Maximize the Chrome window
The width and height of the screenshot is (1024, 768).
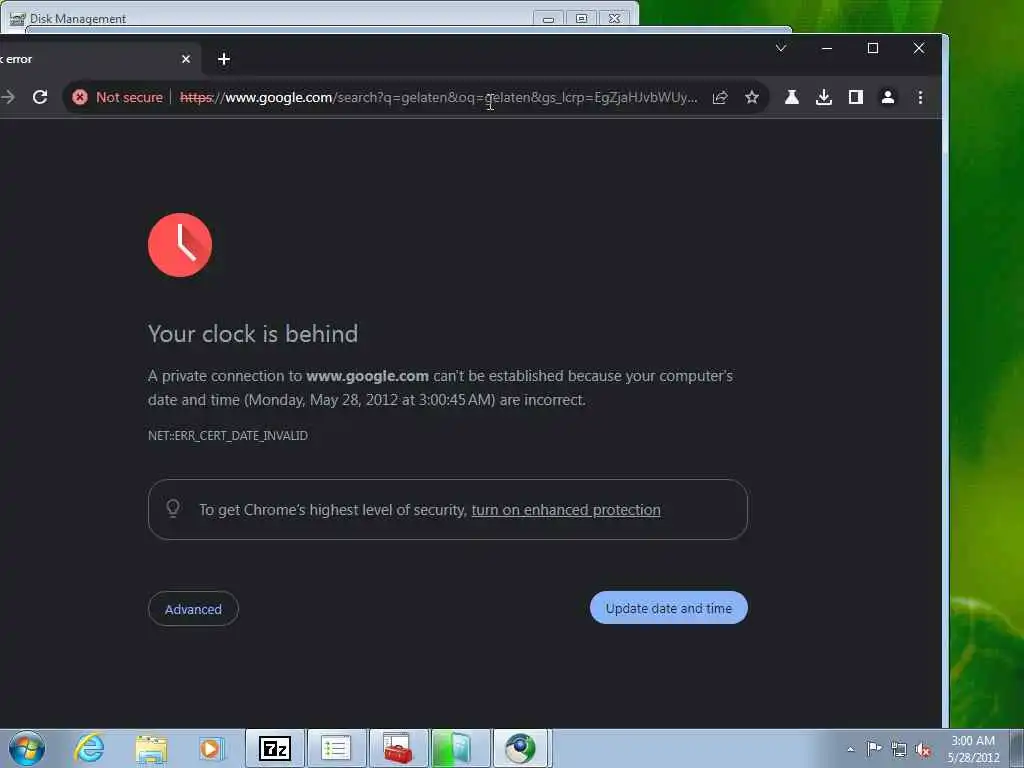click(x=872, y=48)
